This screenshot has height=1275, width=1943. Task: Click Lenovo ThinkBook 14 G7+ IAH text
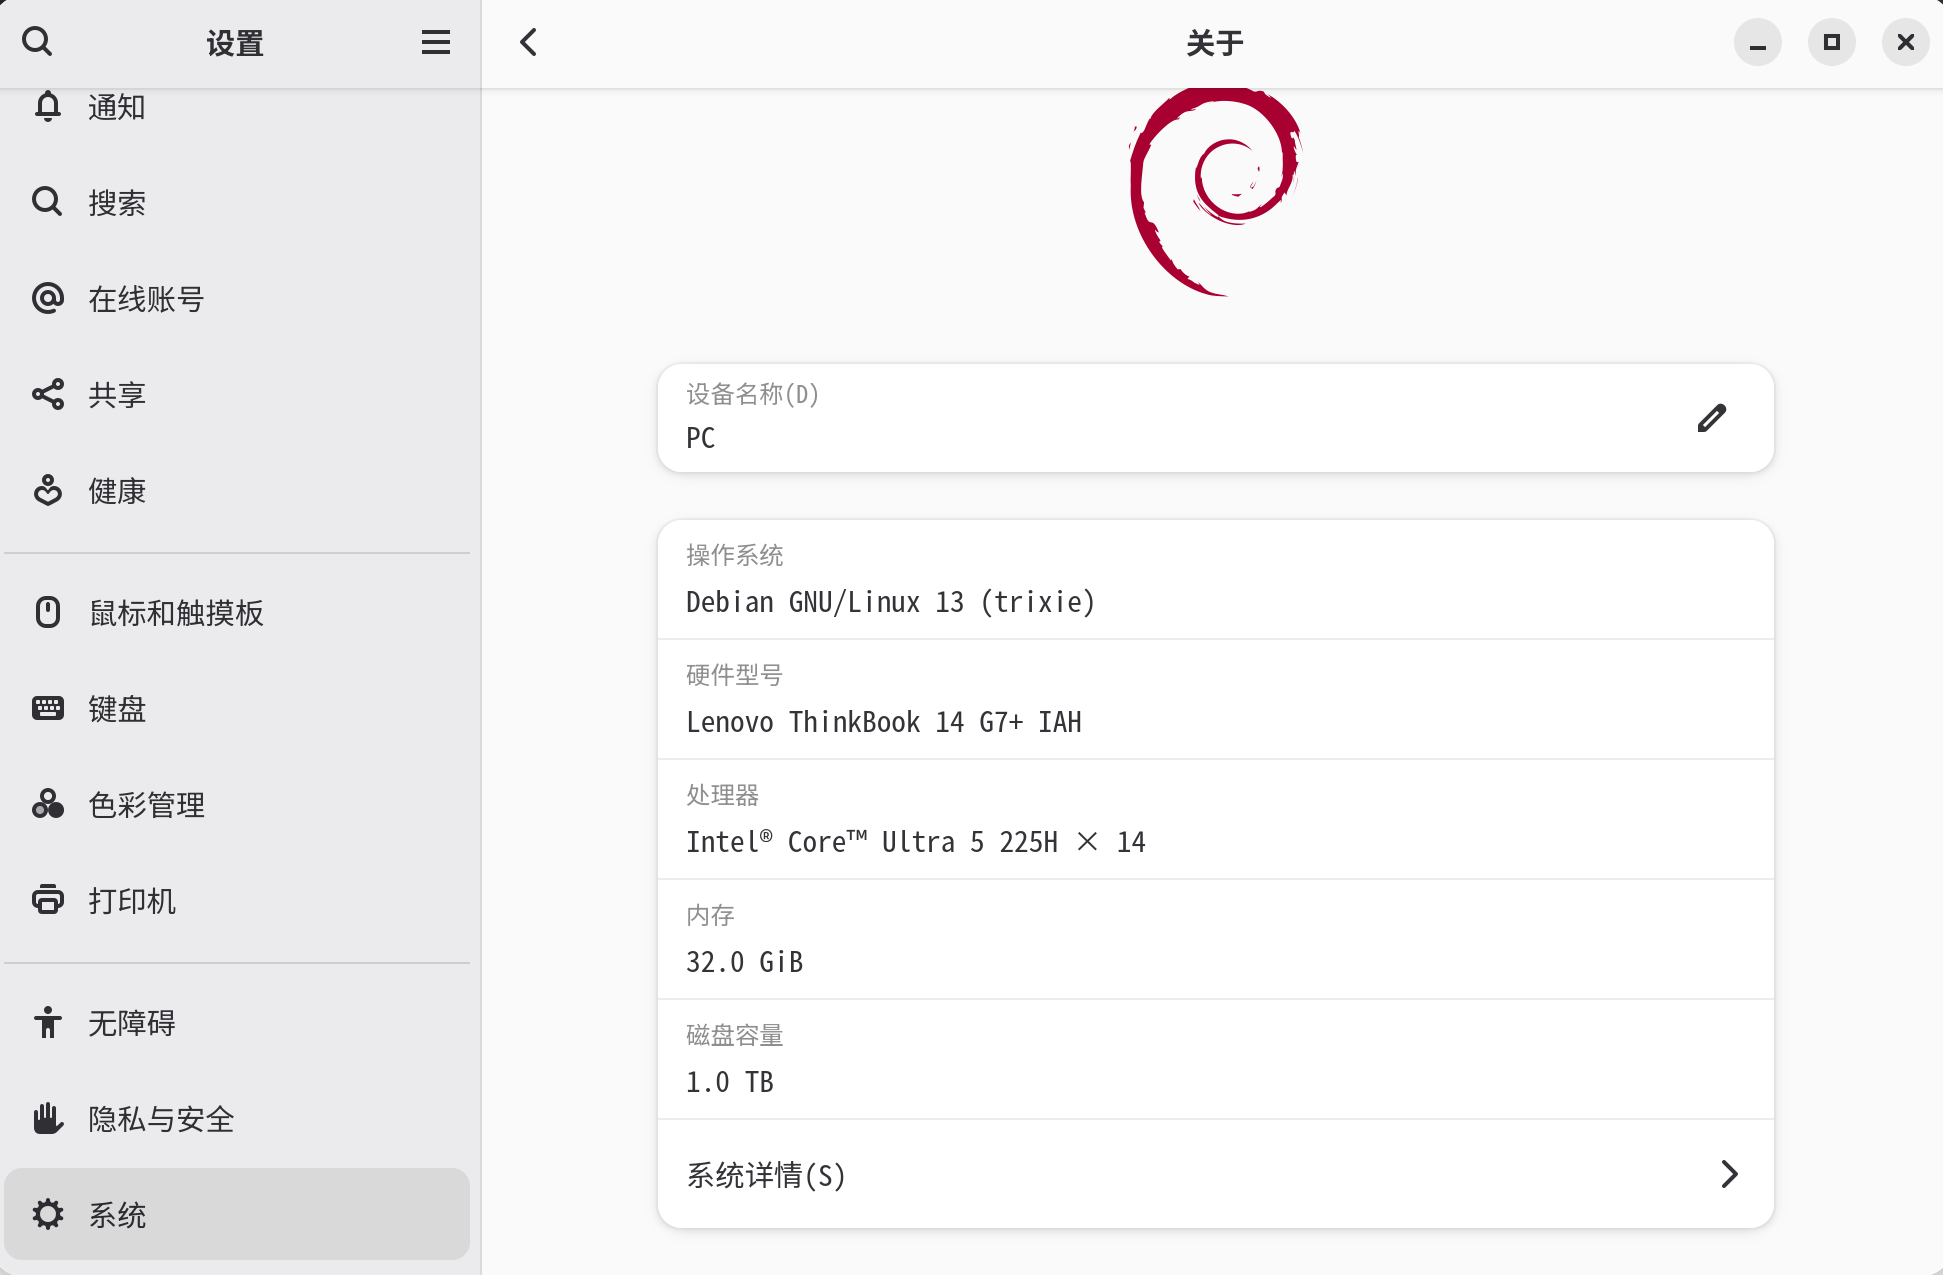point(884,722)
